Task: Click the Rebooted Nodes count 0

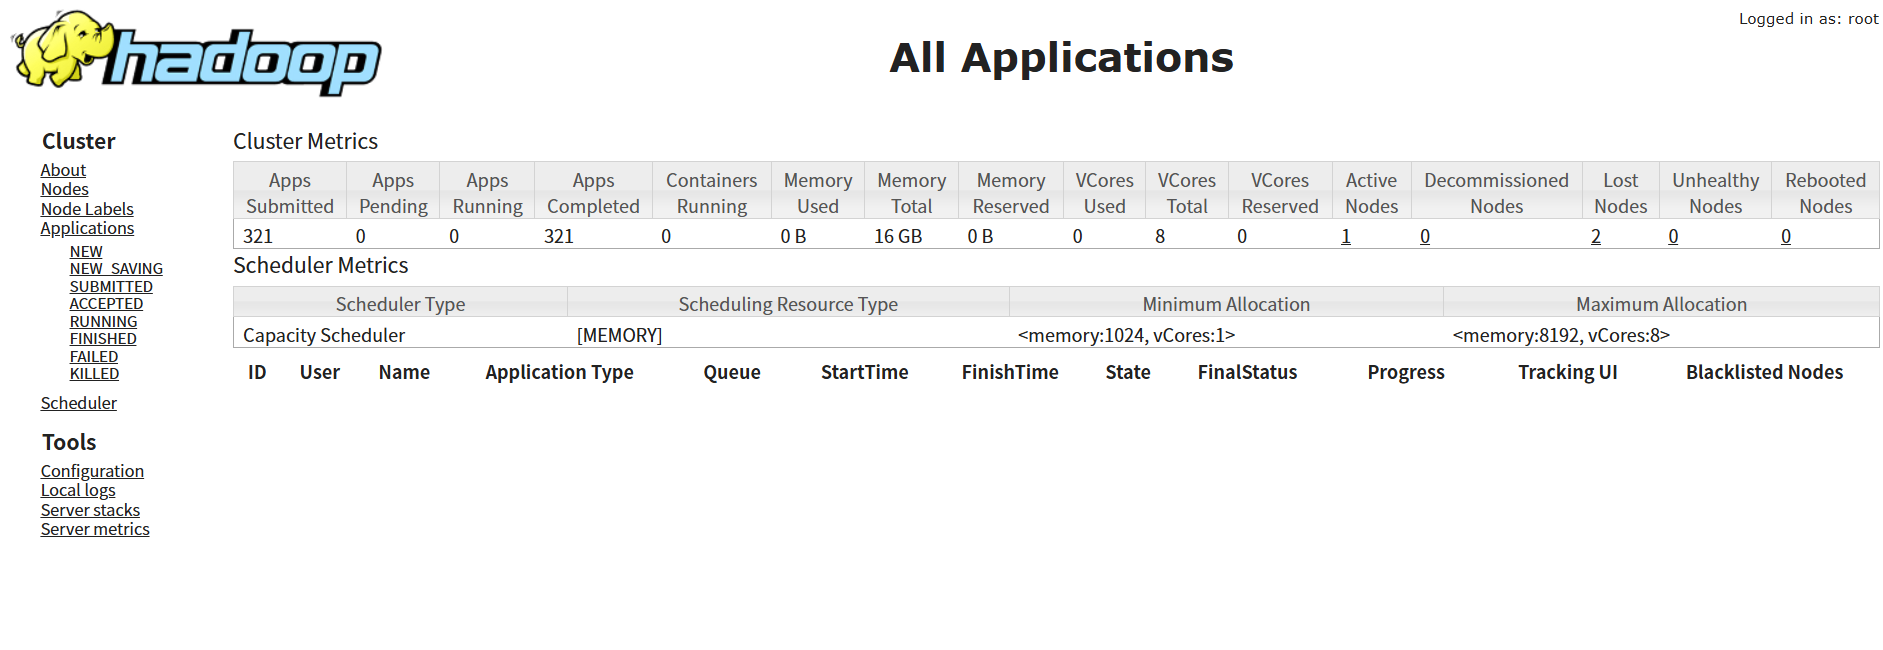Action: pyautogui.click(x=1786, y=236)
